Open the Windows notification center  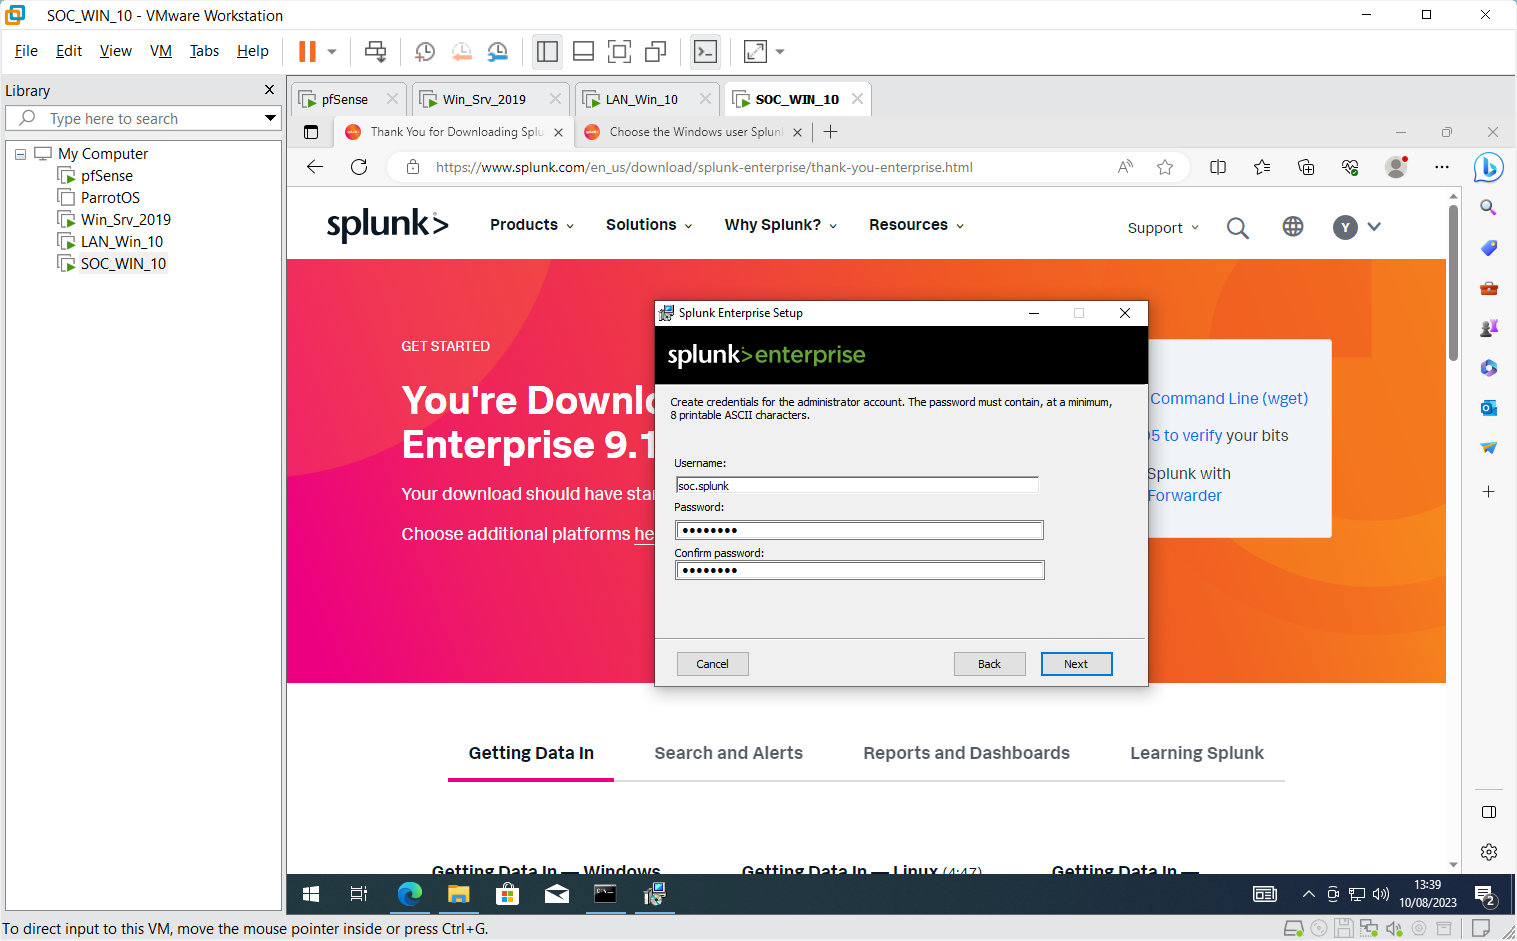coord(1485,894)
